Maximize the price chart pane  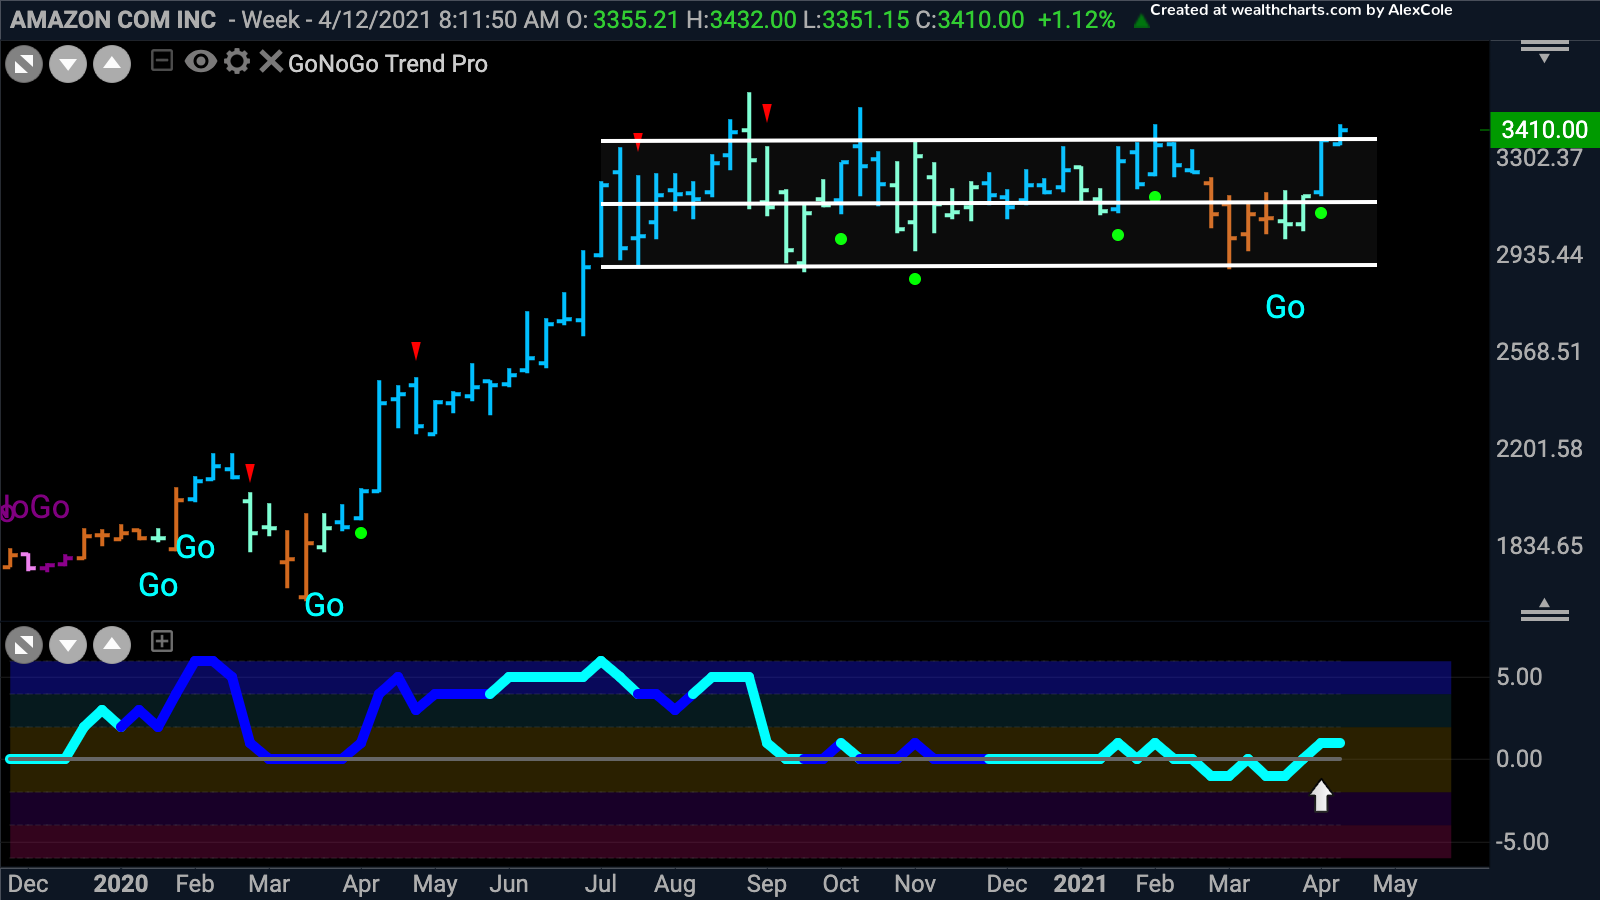24,65
